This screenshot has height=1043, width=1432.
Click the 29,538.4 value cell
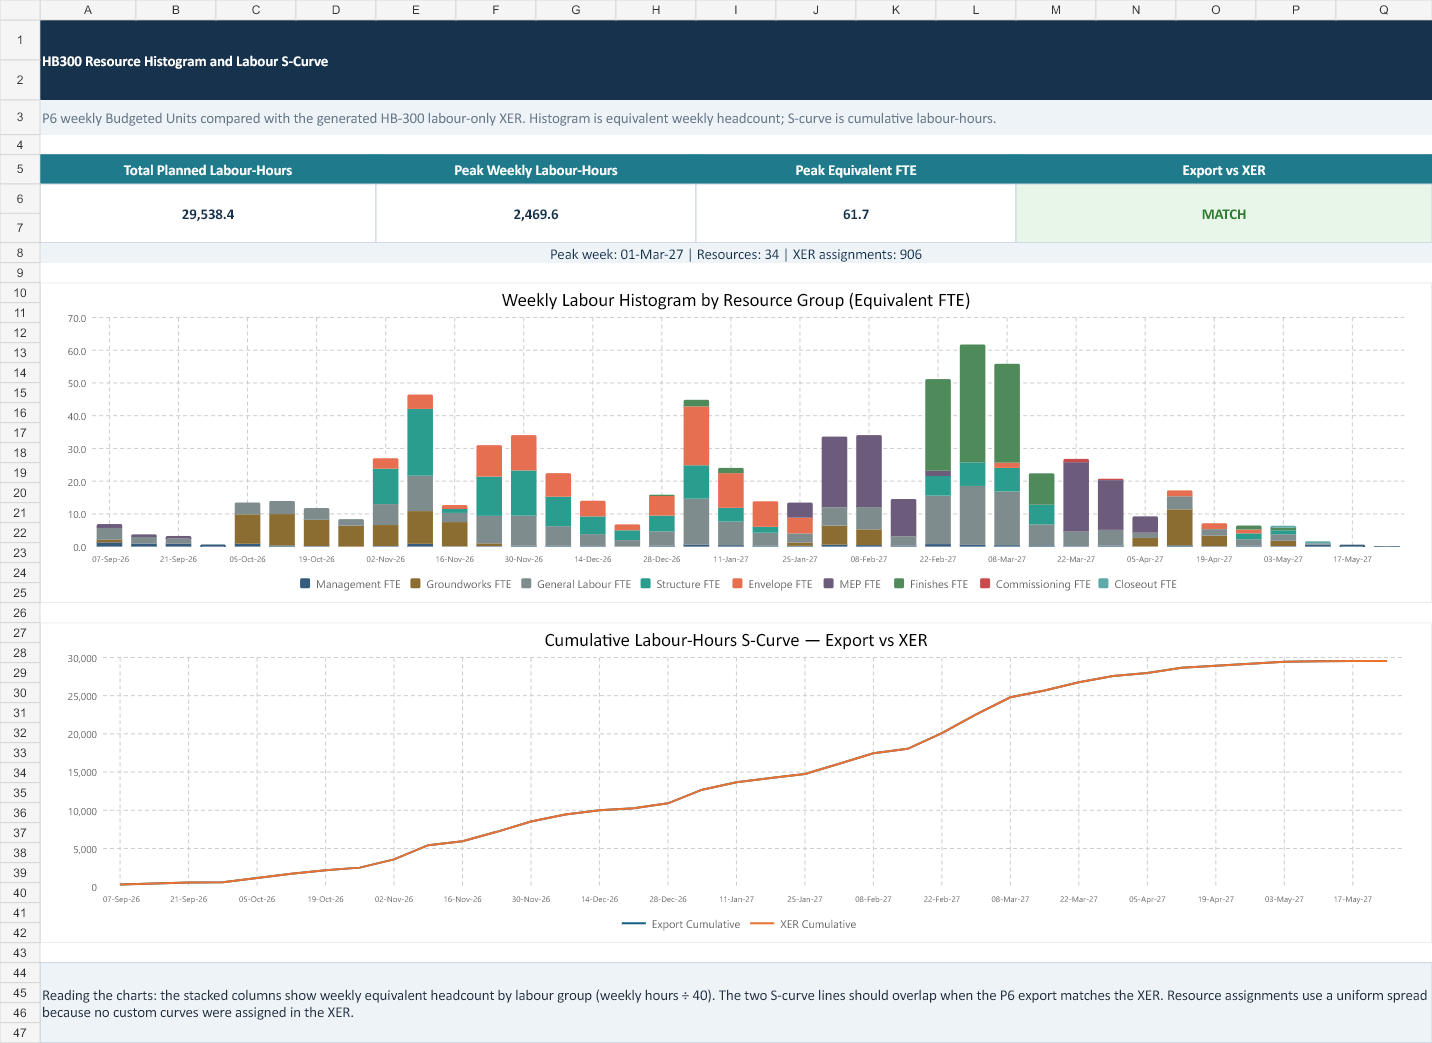[x=208, y=214]
